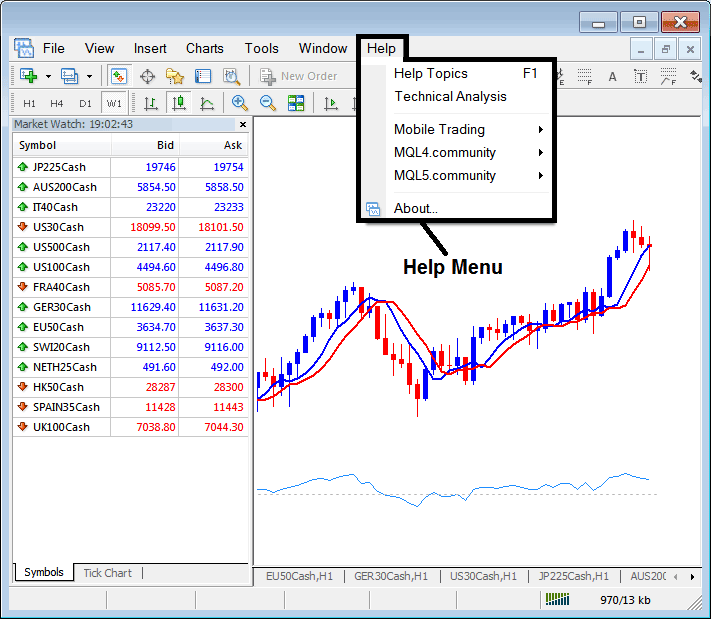Open the Navigator folder-star icon
The width and height of the screenshot is (711, 619).
point(175,76)
